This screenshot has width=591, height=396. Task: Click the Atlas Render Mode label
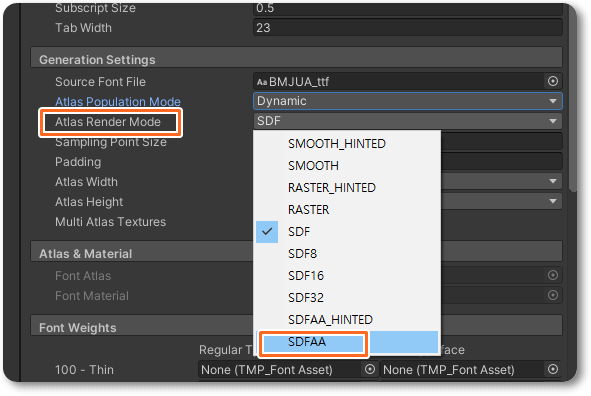click(108, 122)
